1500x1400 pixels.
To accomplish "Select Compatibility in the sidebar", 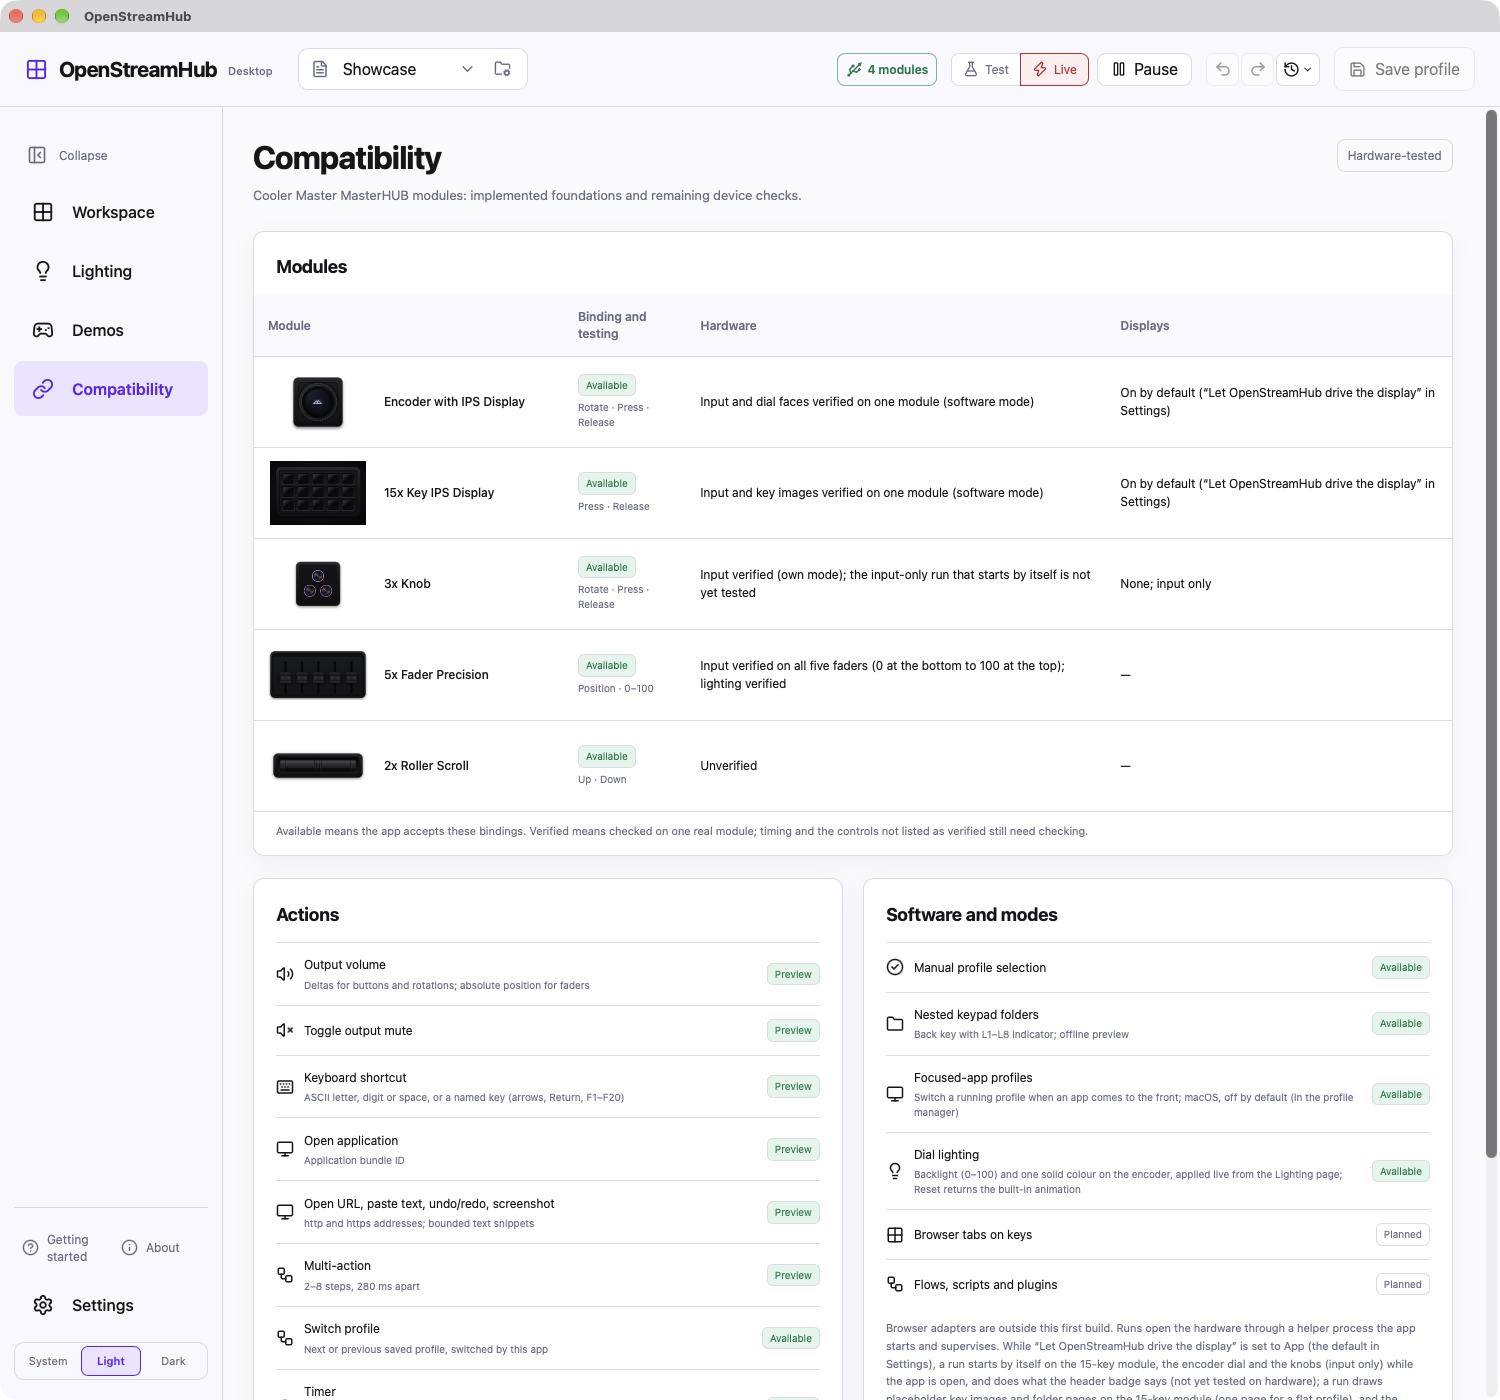I will [111, 389].
